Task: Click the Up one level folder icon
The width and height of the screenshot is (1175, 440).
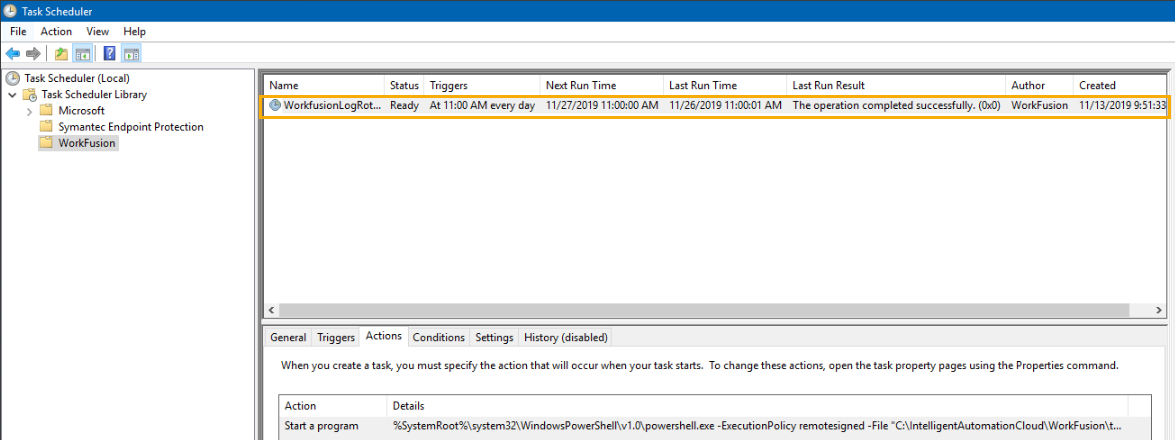Action: pos(61,53)
